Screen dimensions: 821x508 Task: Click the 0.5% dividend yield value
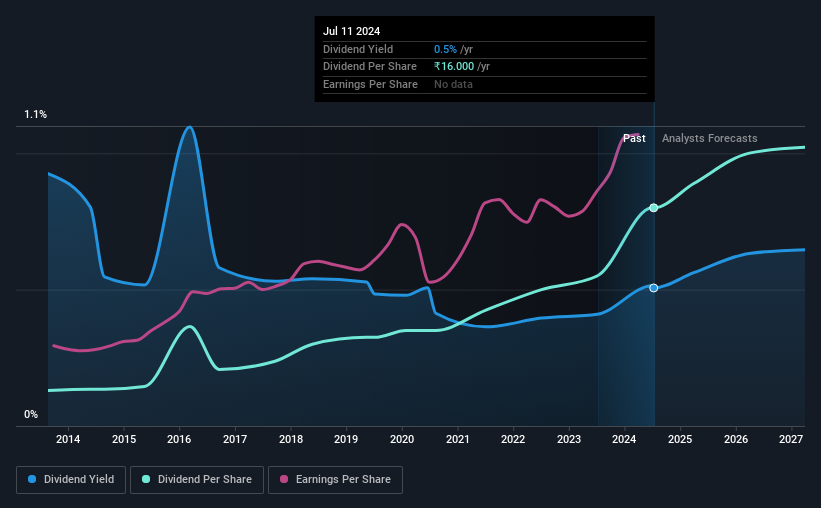coord(445,49)
